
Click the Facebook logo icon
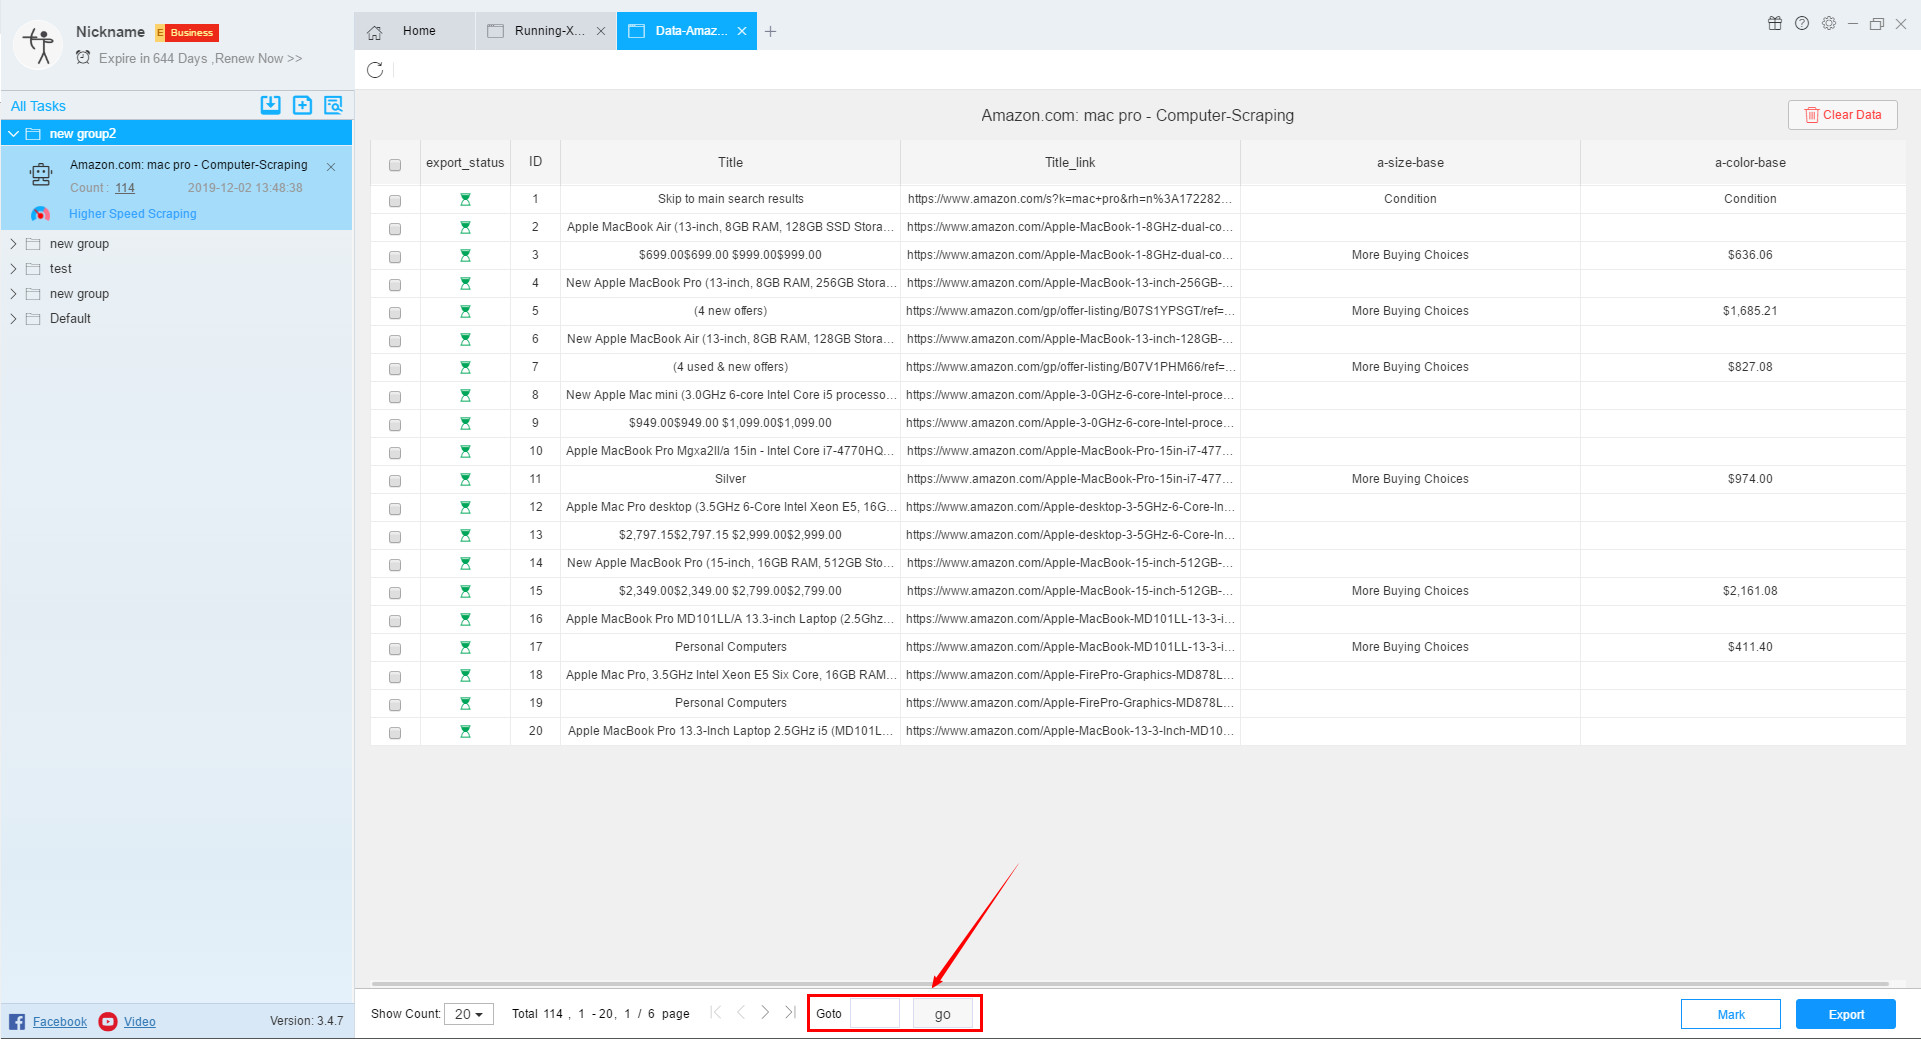[17, 1021]
